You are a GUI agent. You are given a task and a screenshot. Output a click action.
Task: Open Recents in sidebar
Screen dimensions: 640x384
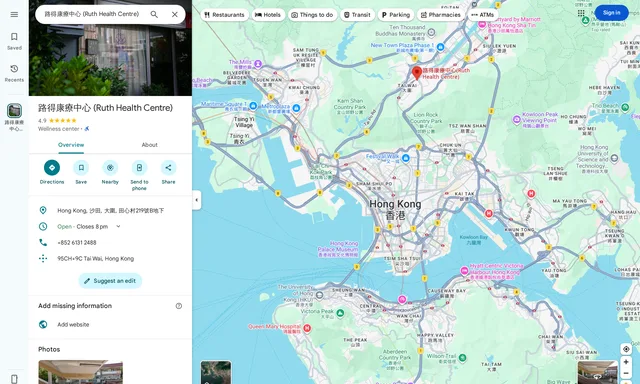coord(14,73)
